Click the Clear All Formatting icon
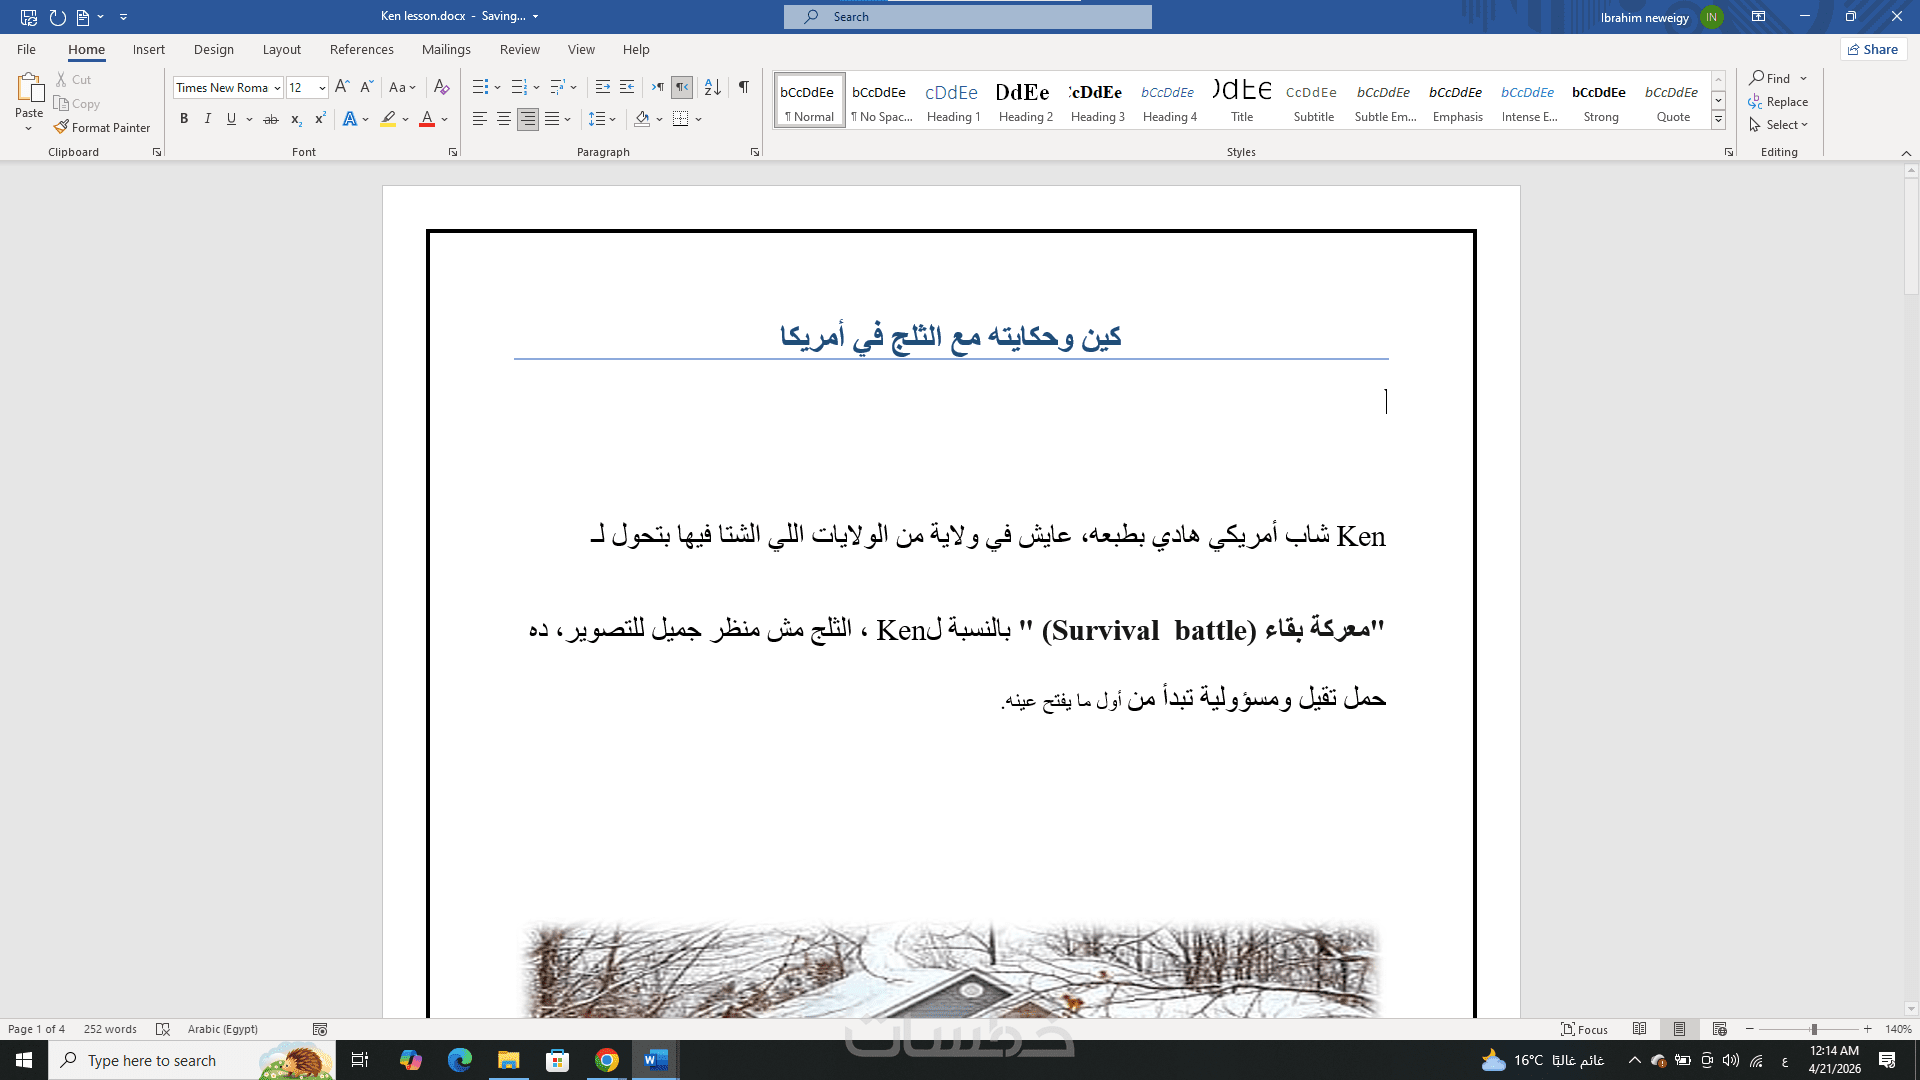 (441, 87)
